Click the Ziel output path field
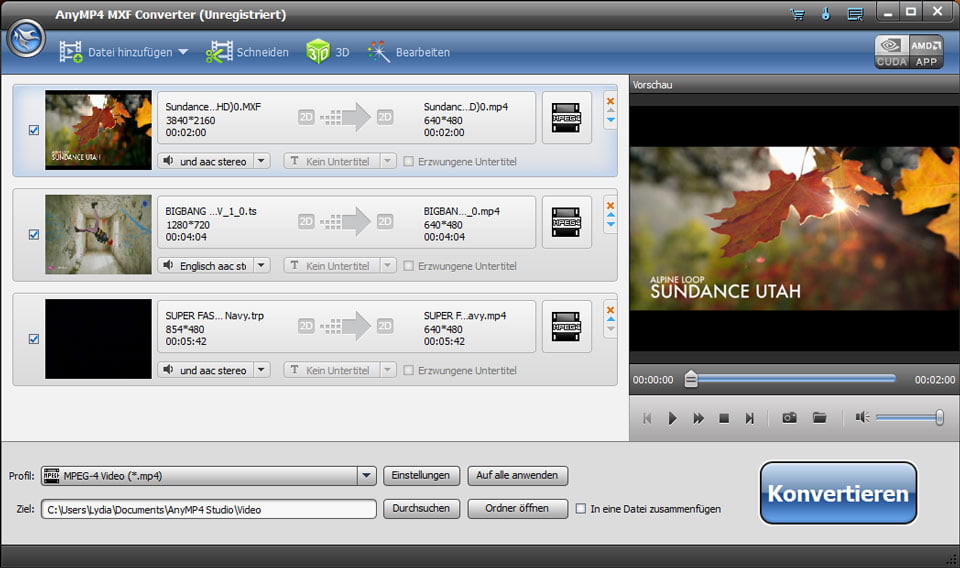Screen dimensions: 960x568 click(209, 509)
